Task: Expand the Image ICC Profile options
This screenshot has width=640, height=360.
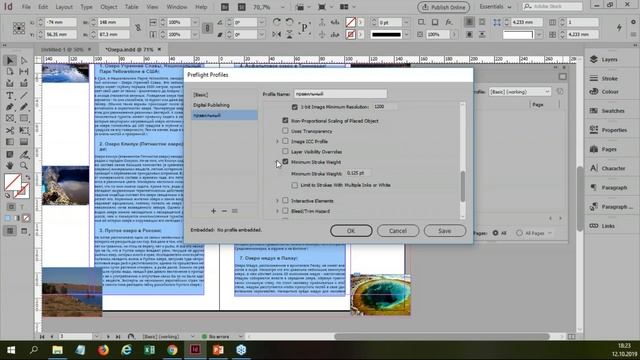Action: point(277,141)
